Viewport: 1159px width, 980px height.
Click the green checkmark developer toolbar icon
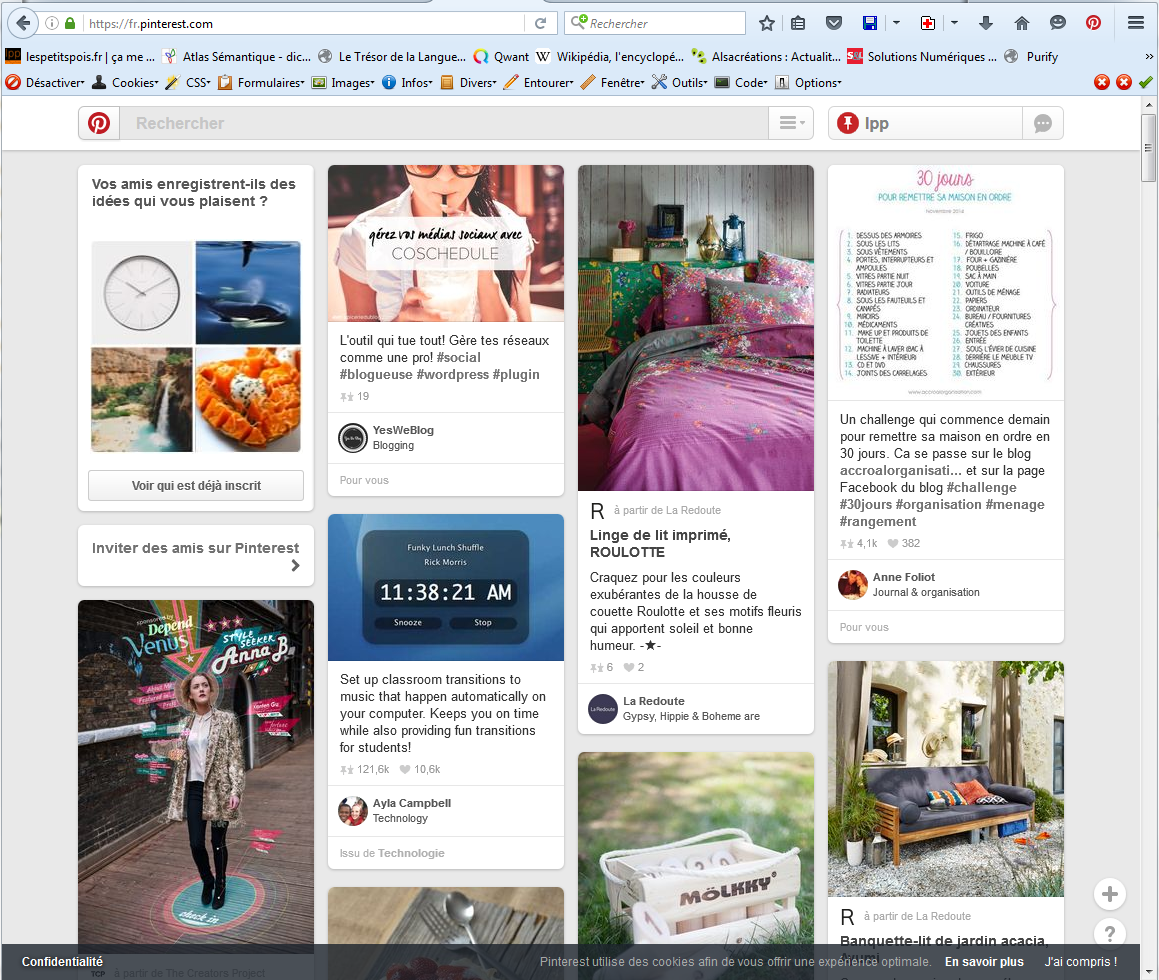(x=1146, y=82)
